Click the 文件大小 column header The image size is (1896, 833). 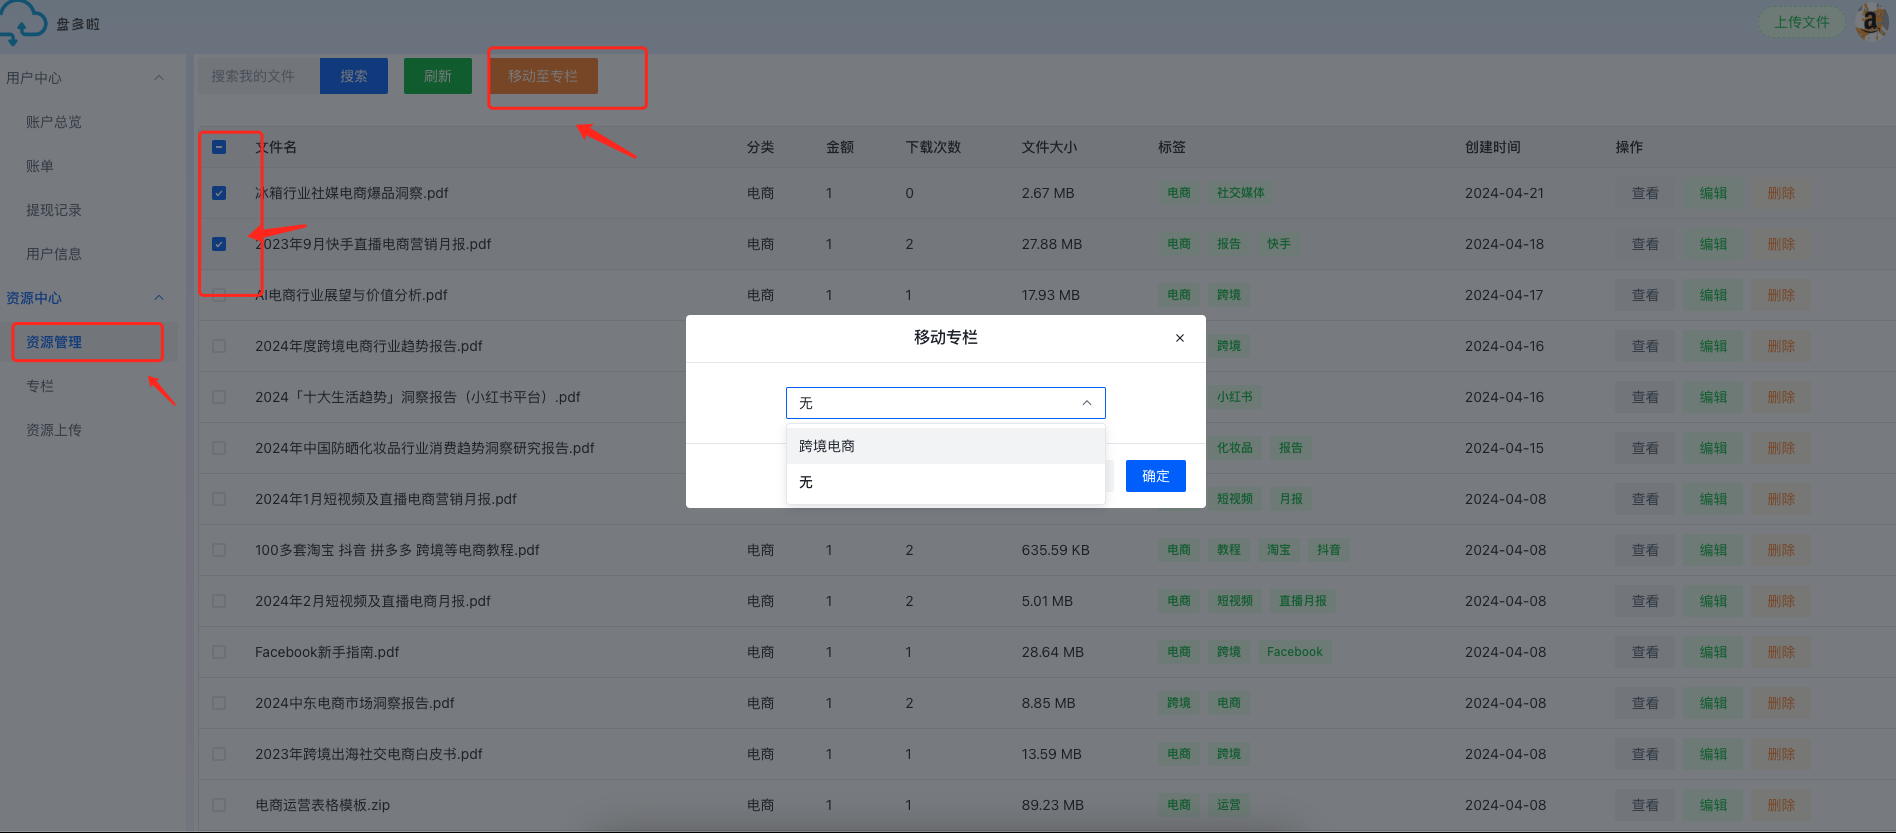1049,147
